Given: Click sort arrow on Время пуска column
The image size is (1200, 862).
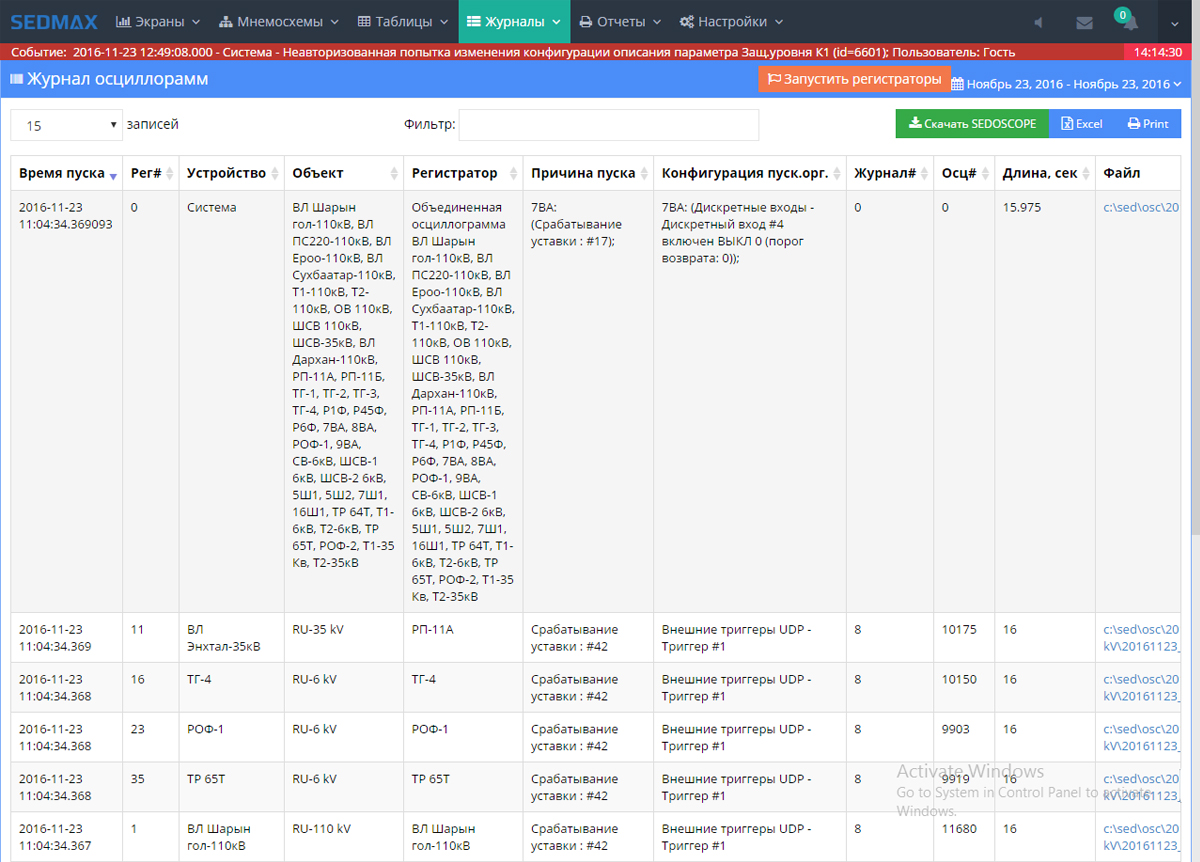Looking at the screenshot, I should point(113,175).
